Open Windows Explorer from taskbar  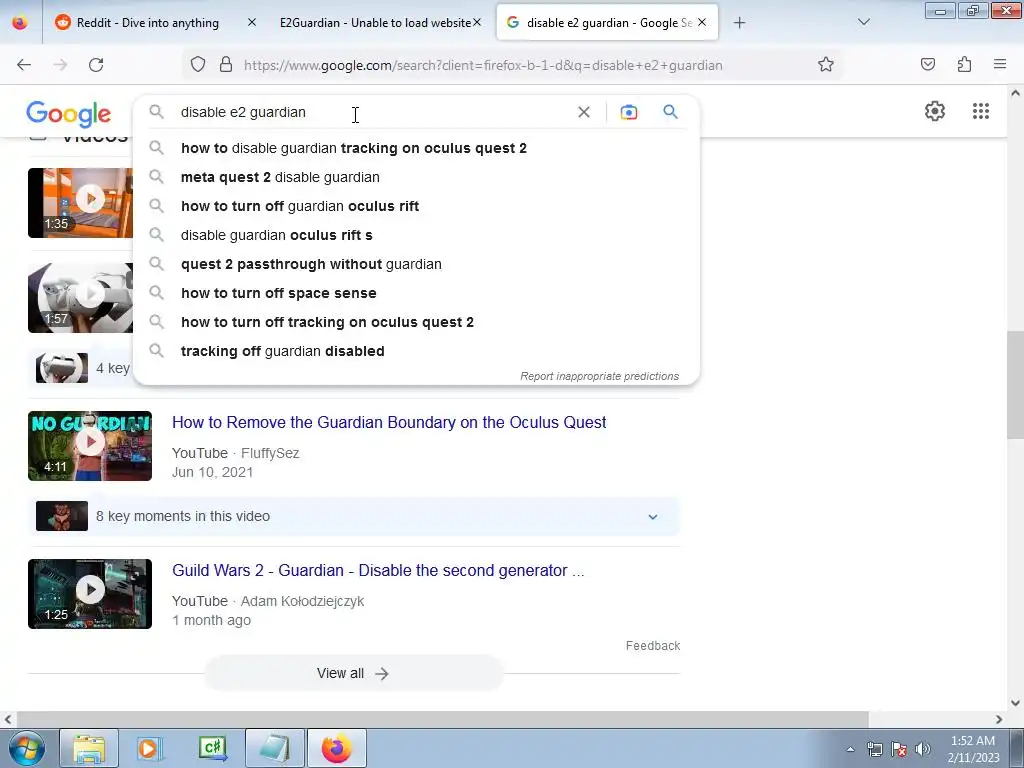(89, 748)
